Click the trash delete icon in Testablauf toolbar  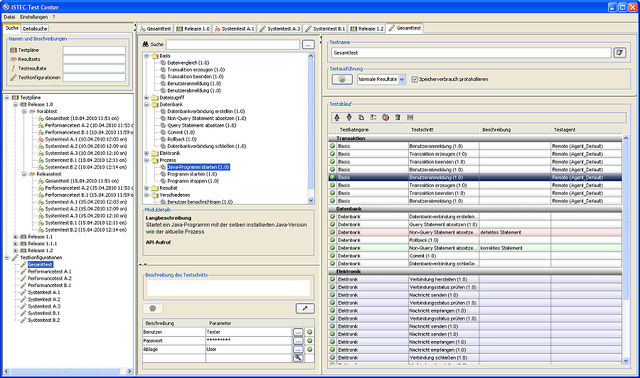pyautogui.click(x=398, y=118)
